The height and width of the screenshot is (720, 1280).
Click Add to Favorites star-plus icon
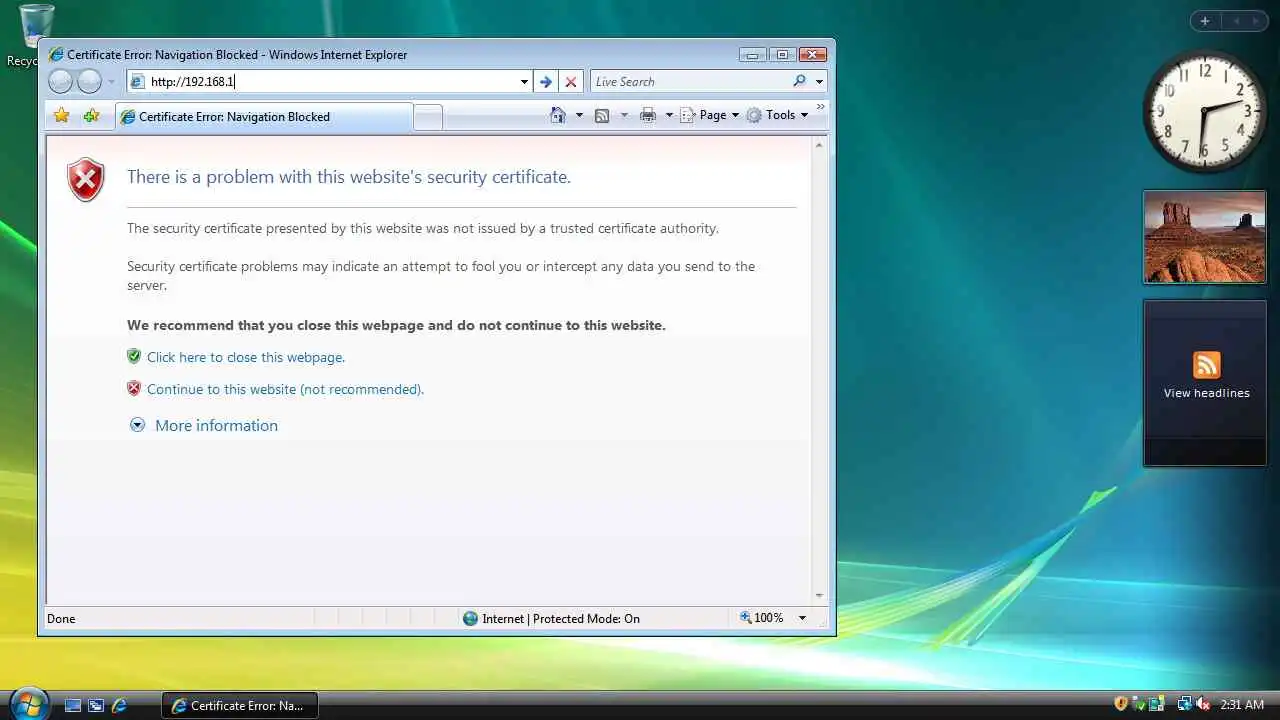[92, 116]
